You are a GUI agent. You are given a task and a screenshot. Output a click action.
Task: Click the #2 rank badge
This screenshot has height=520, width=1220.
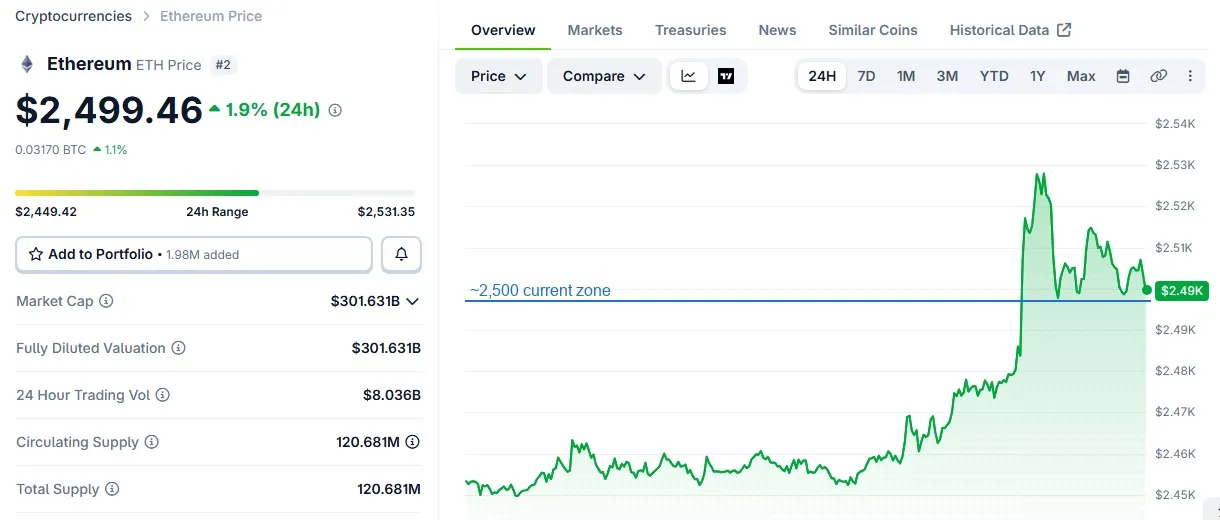pos(223,65)
